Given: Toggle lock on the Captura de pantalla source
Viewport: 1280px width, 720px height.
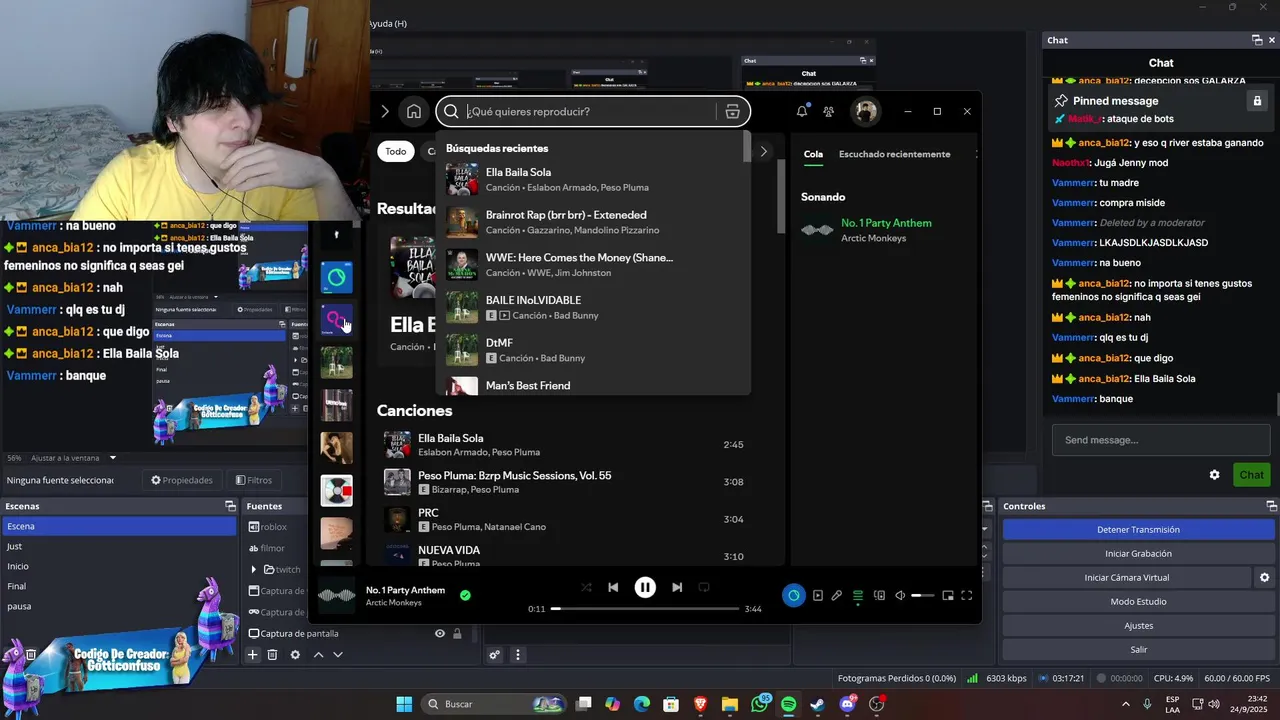Looking at the screenshot, I should point(457,633).
